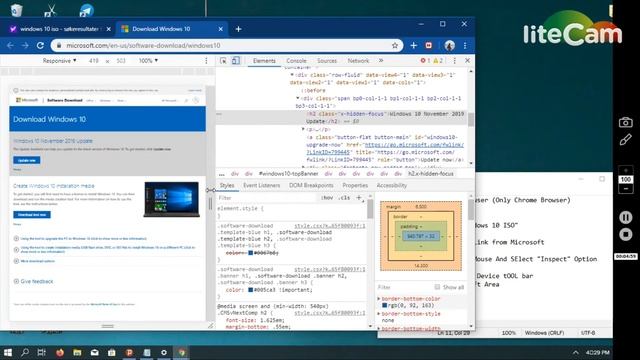Open the Give feedback link
Image resolution: width=640 pixels, height=360 pixels.
[x=37, y=281]
